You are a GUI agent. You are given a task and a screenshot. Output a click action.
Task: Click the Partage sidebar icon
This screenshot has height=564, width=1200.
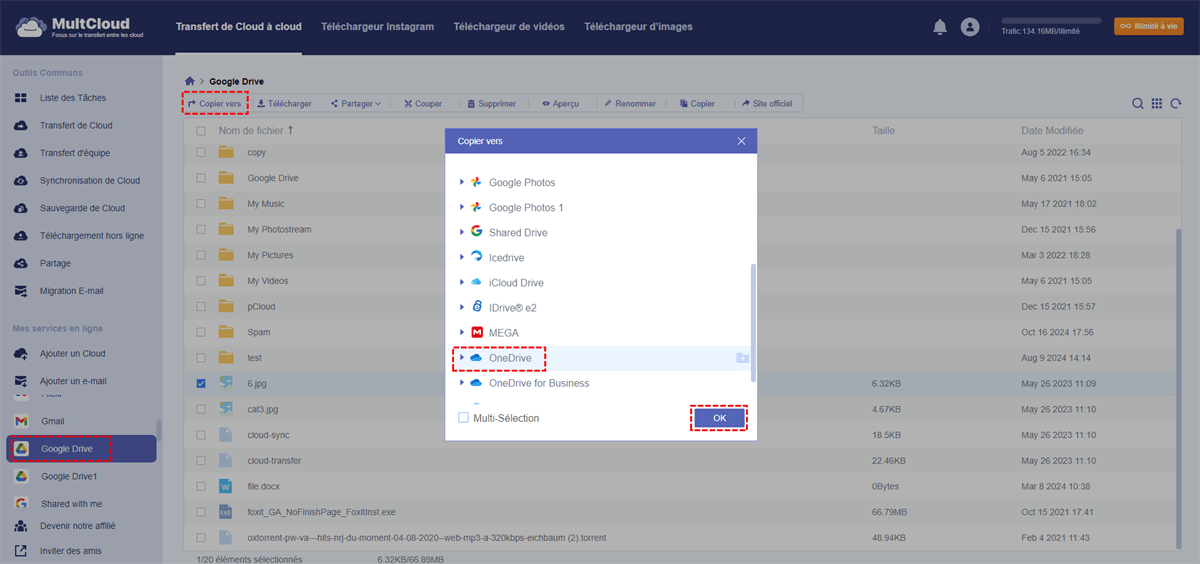coord(21,263)
